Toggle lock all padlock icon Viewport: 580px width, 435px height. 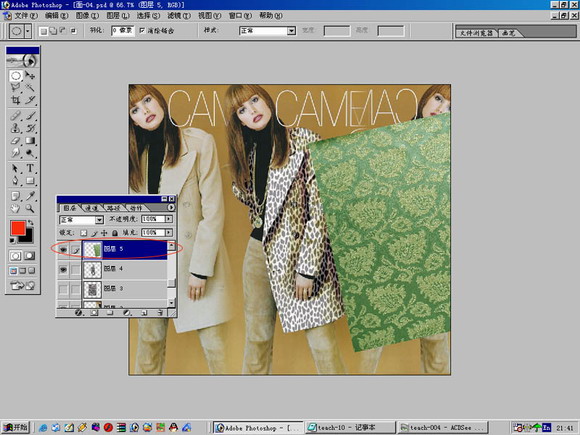point(115,233)
